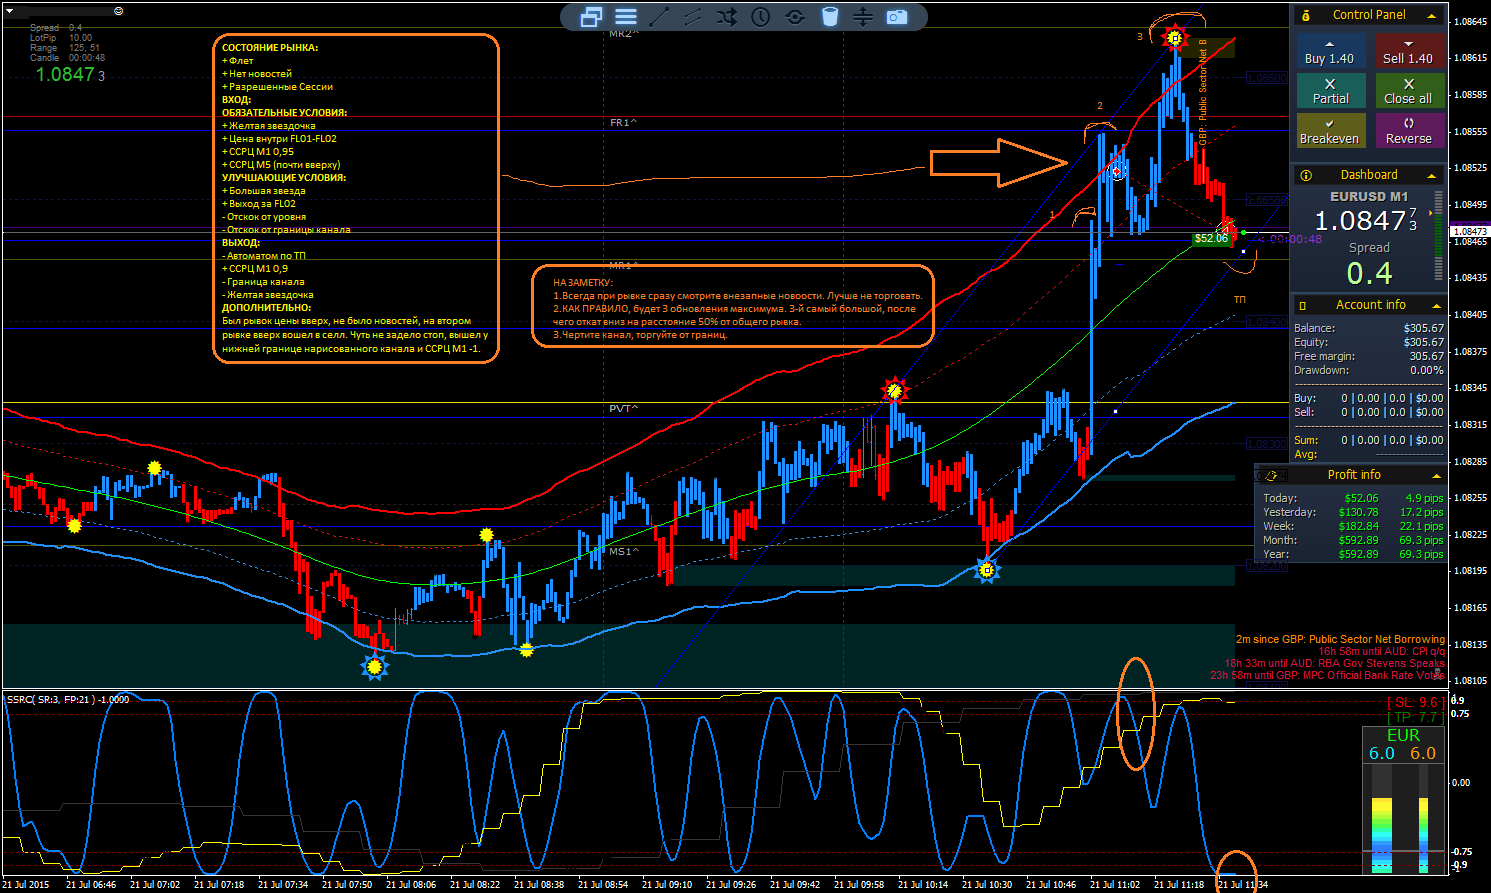Click the circular sync icon in toolbar
1491x893 pixels.
[795, 17]
